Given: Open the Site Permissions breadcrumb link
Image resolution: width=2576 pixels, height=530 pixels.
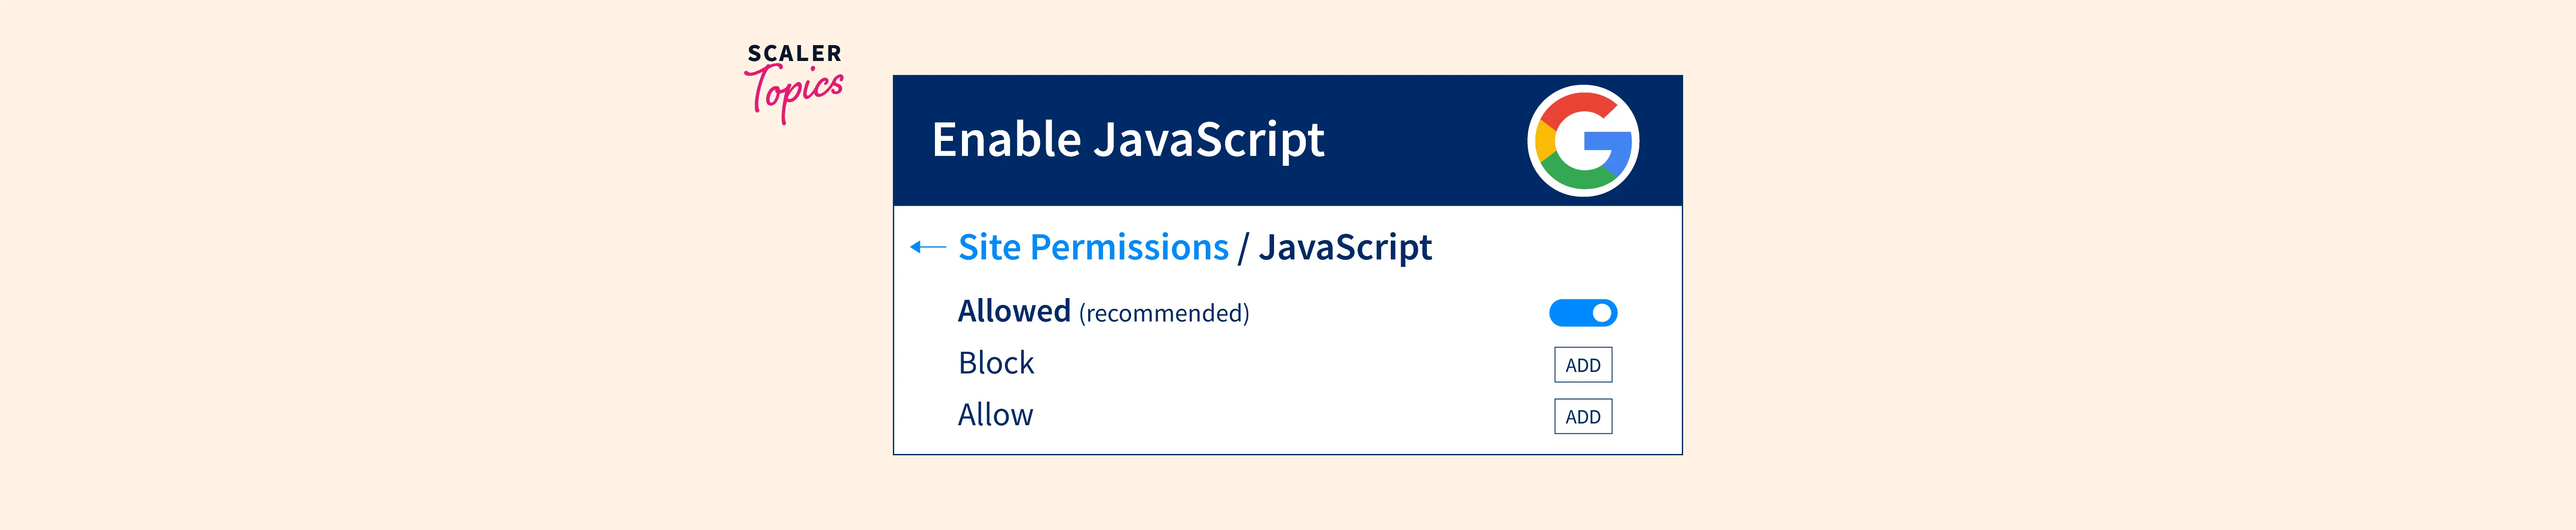Looking at the screenshot, I should 1093,247.
